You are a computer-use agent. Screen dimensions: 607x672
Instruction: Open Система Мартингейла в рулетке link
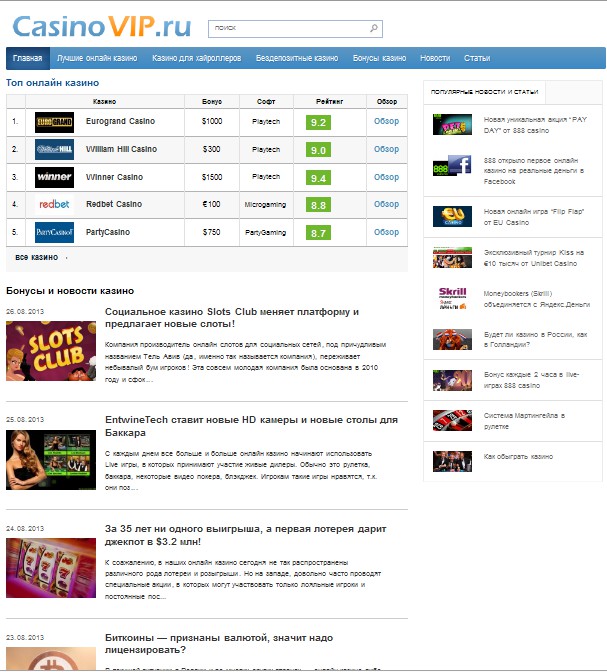pyautogui.click(x=524, y=421)
